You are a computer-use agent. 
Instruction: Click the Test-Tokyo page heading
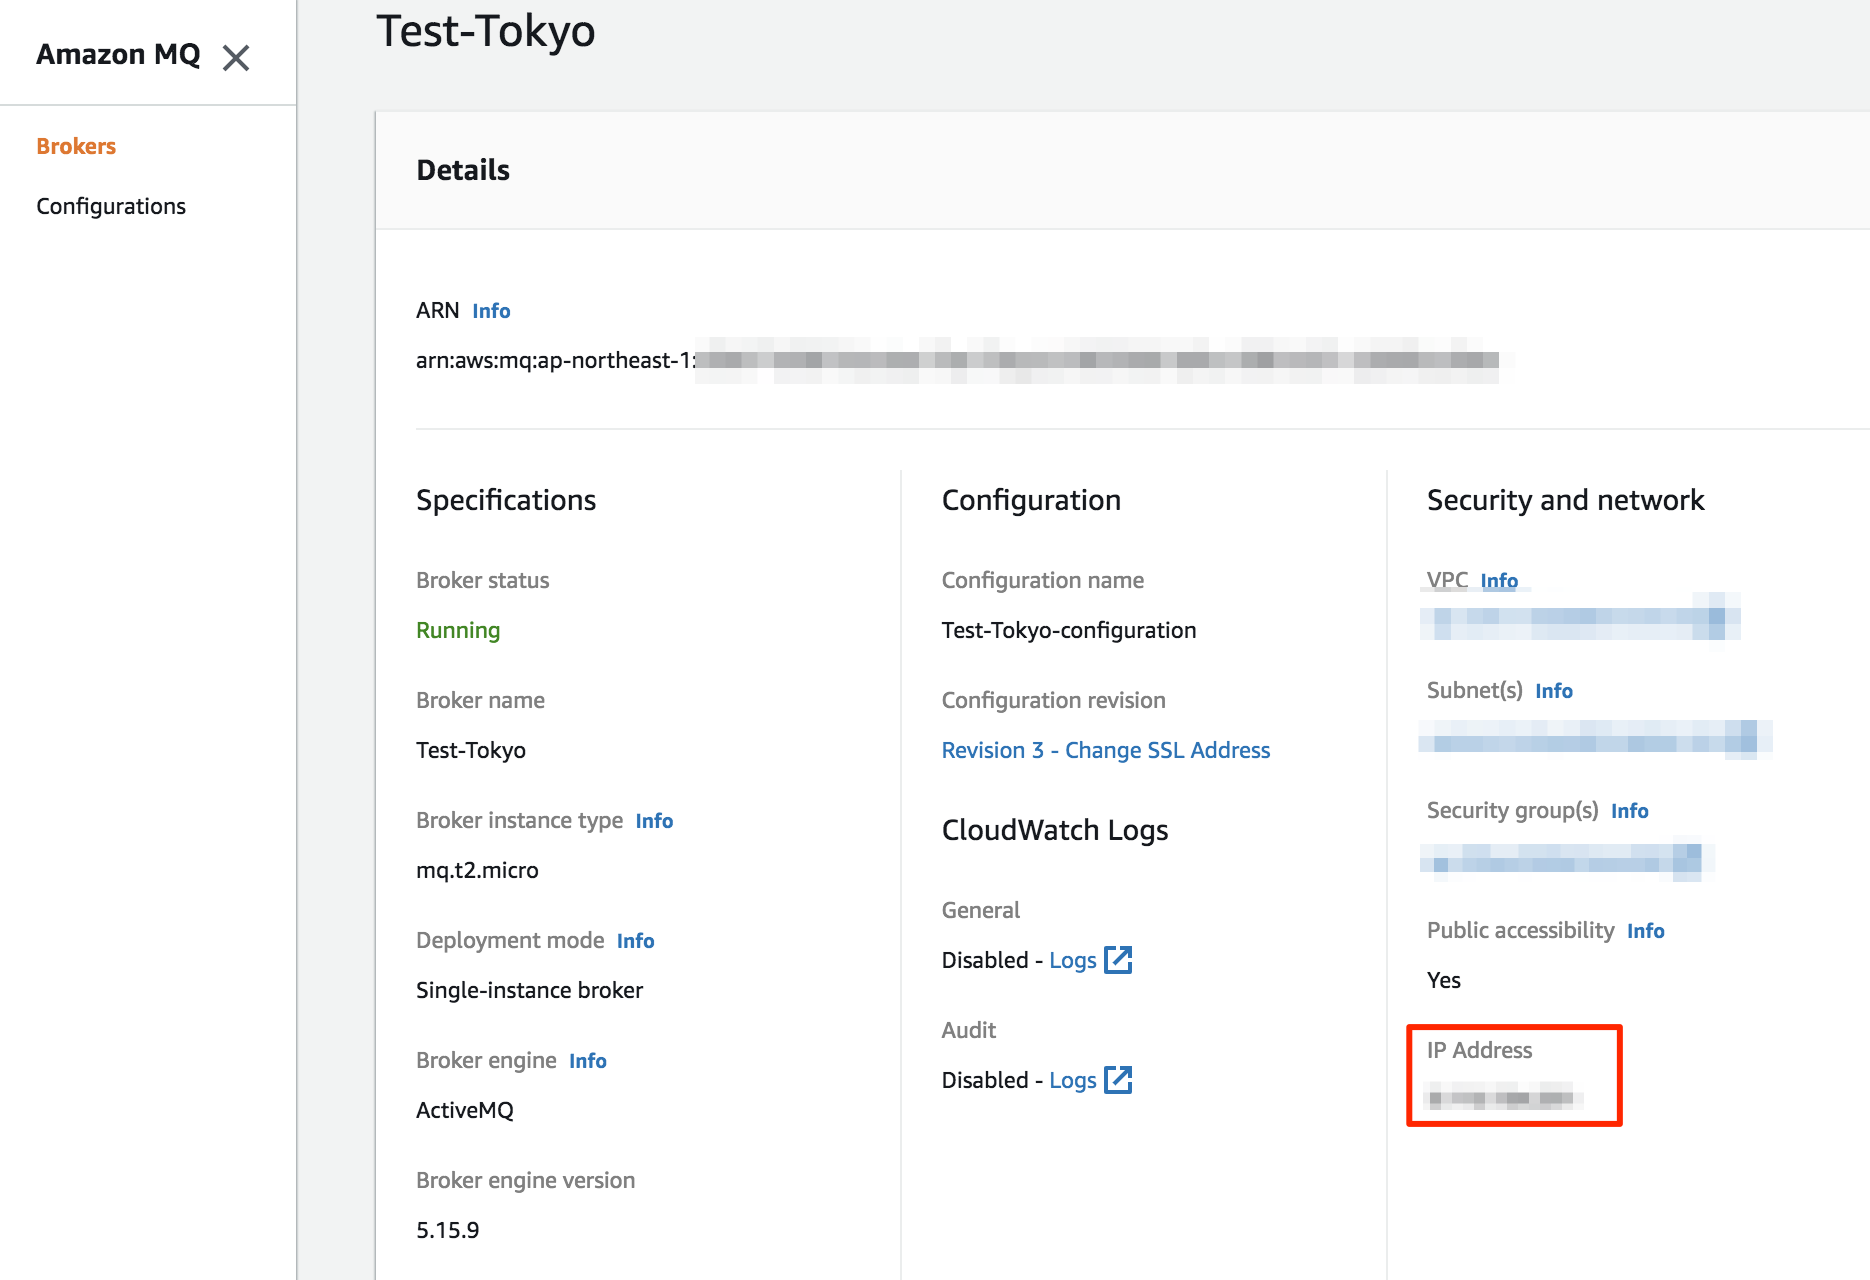point(485,30)
